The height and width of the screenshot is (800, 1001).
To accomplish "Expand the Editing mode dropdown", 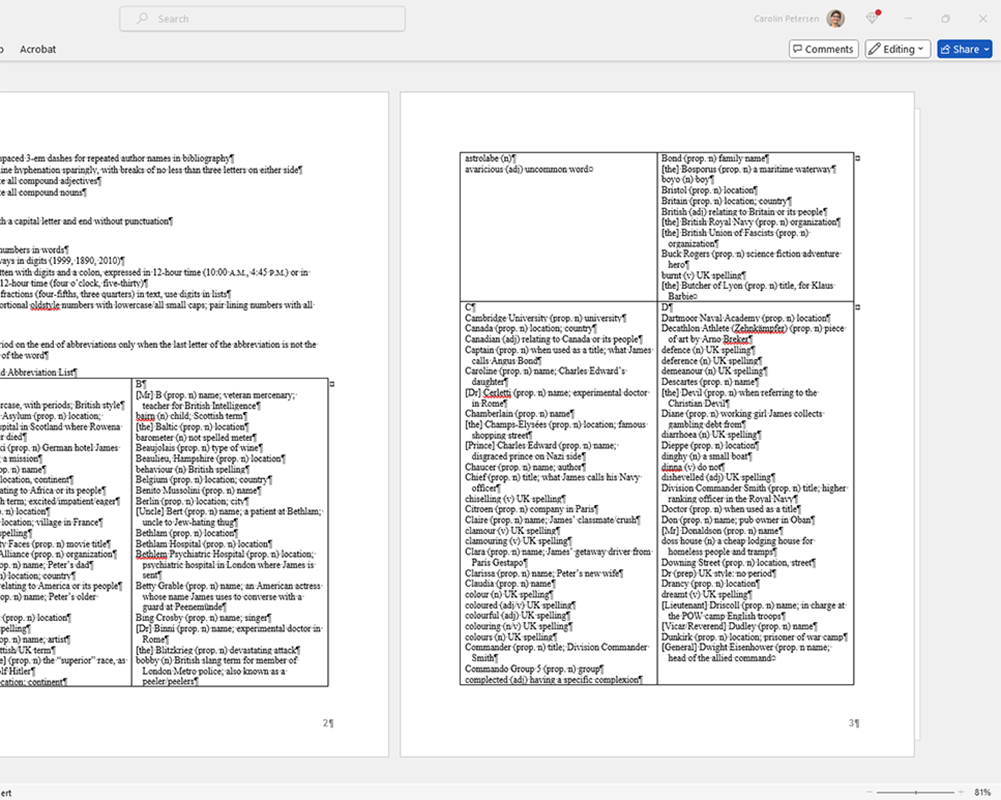I will (x=897, y=49).
